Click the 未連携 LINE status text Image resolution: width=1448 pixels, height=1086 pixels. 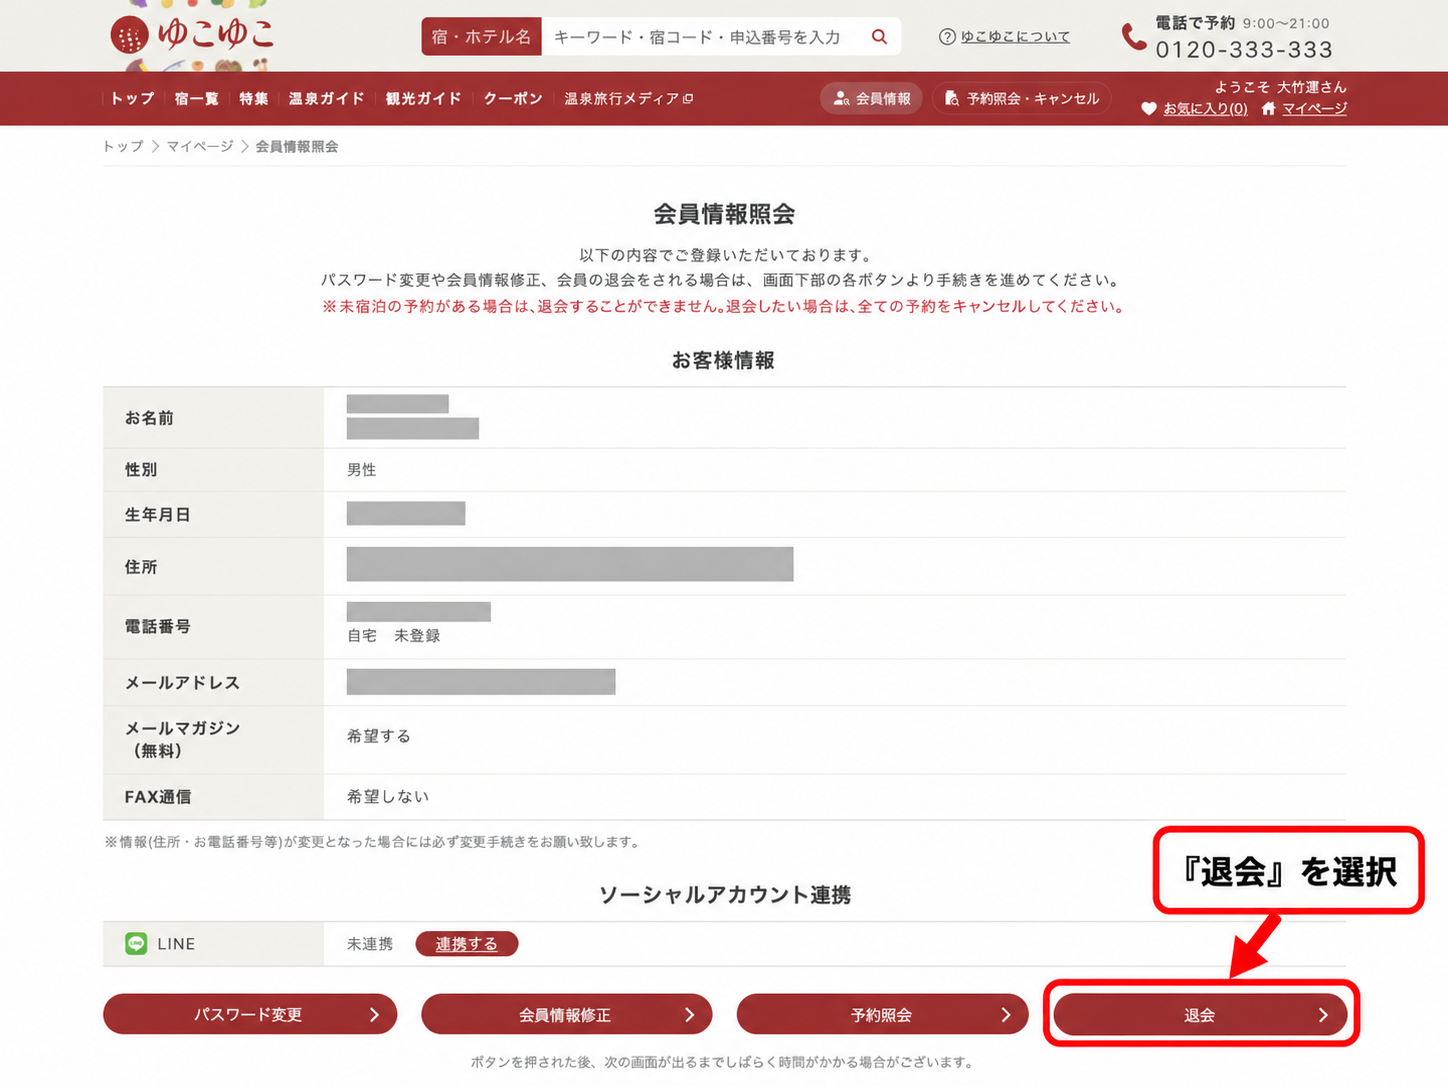pos(370,944)
